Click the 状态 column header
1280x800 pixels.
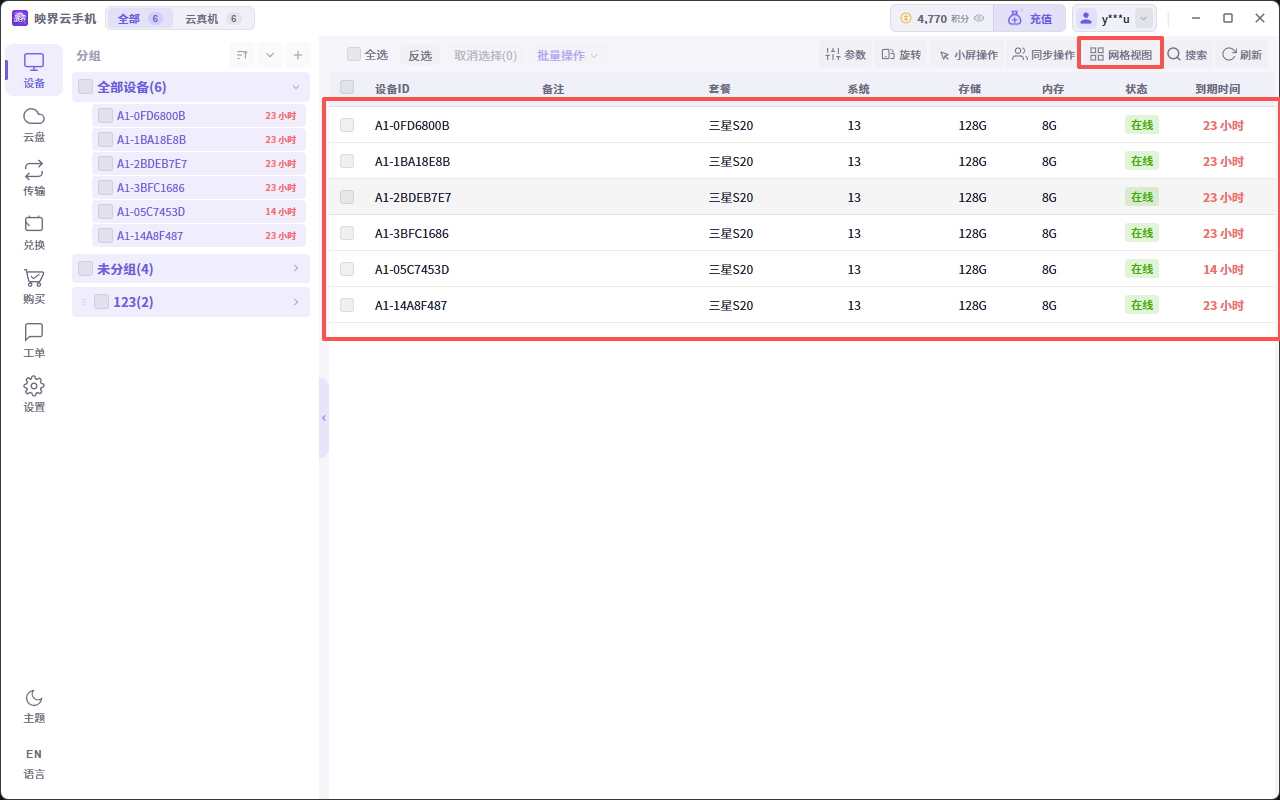coord(1136,89)
